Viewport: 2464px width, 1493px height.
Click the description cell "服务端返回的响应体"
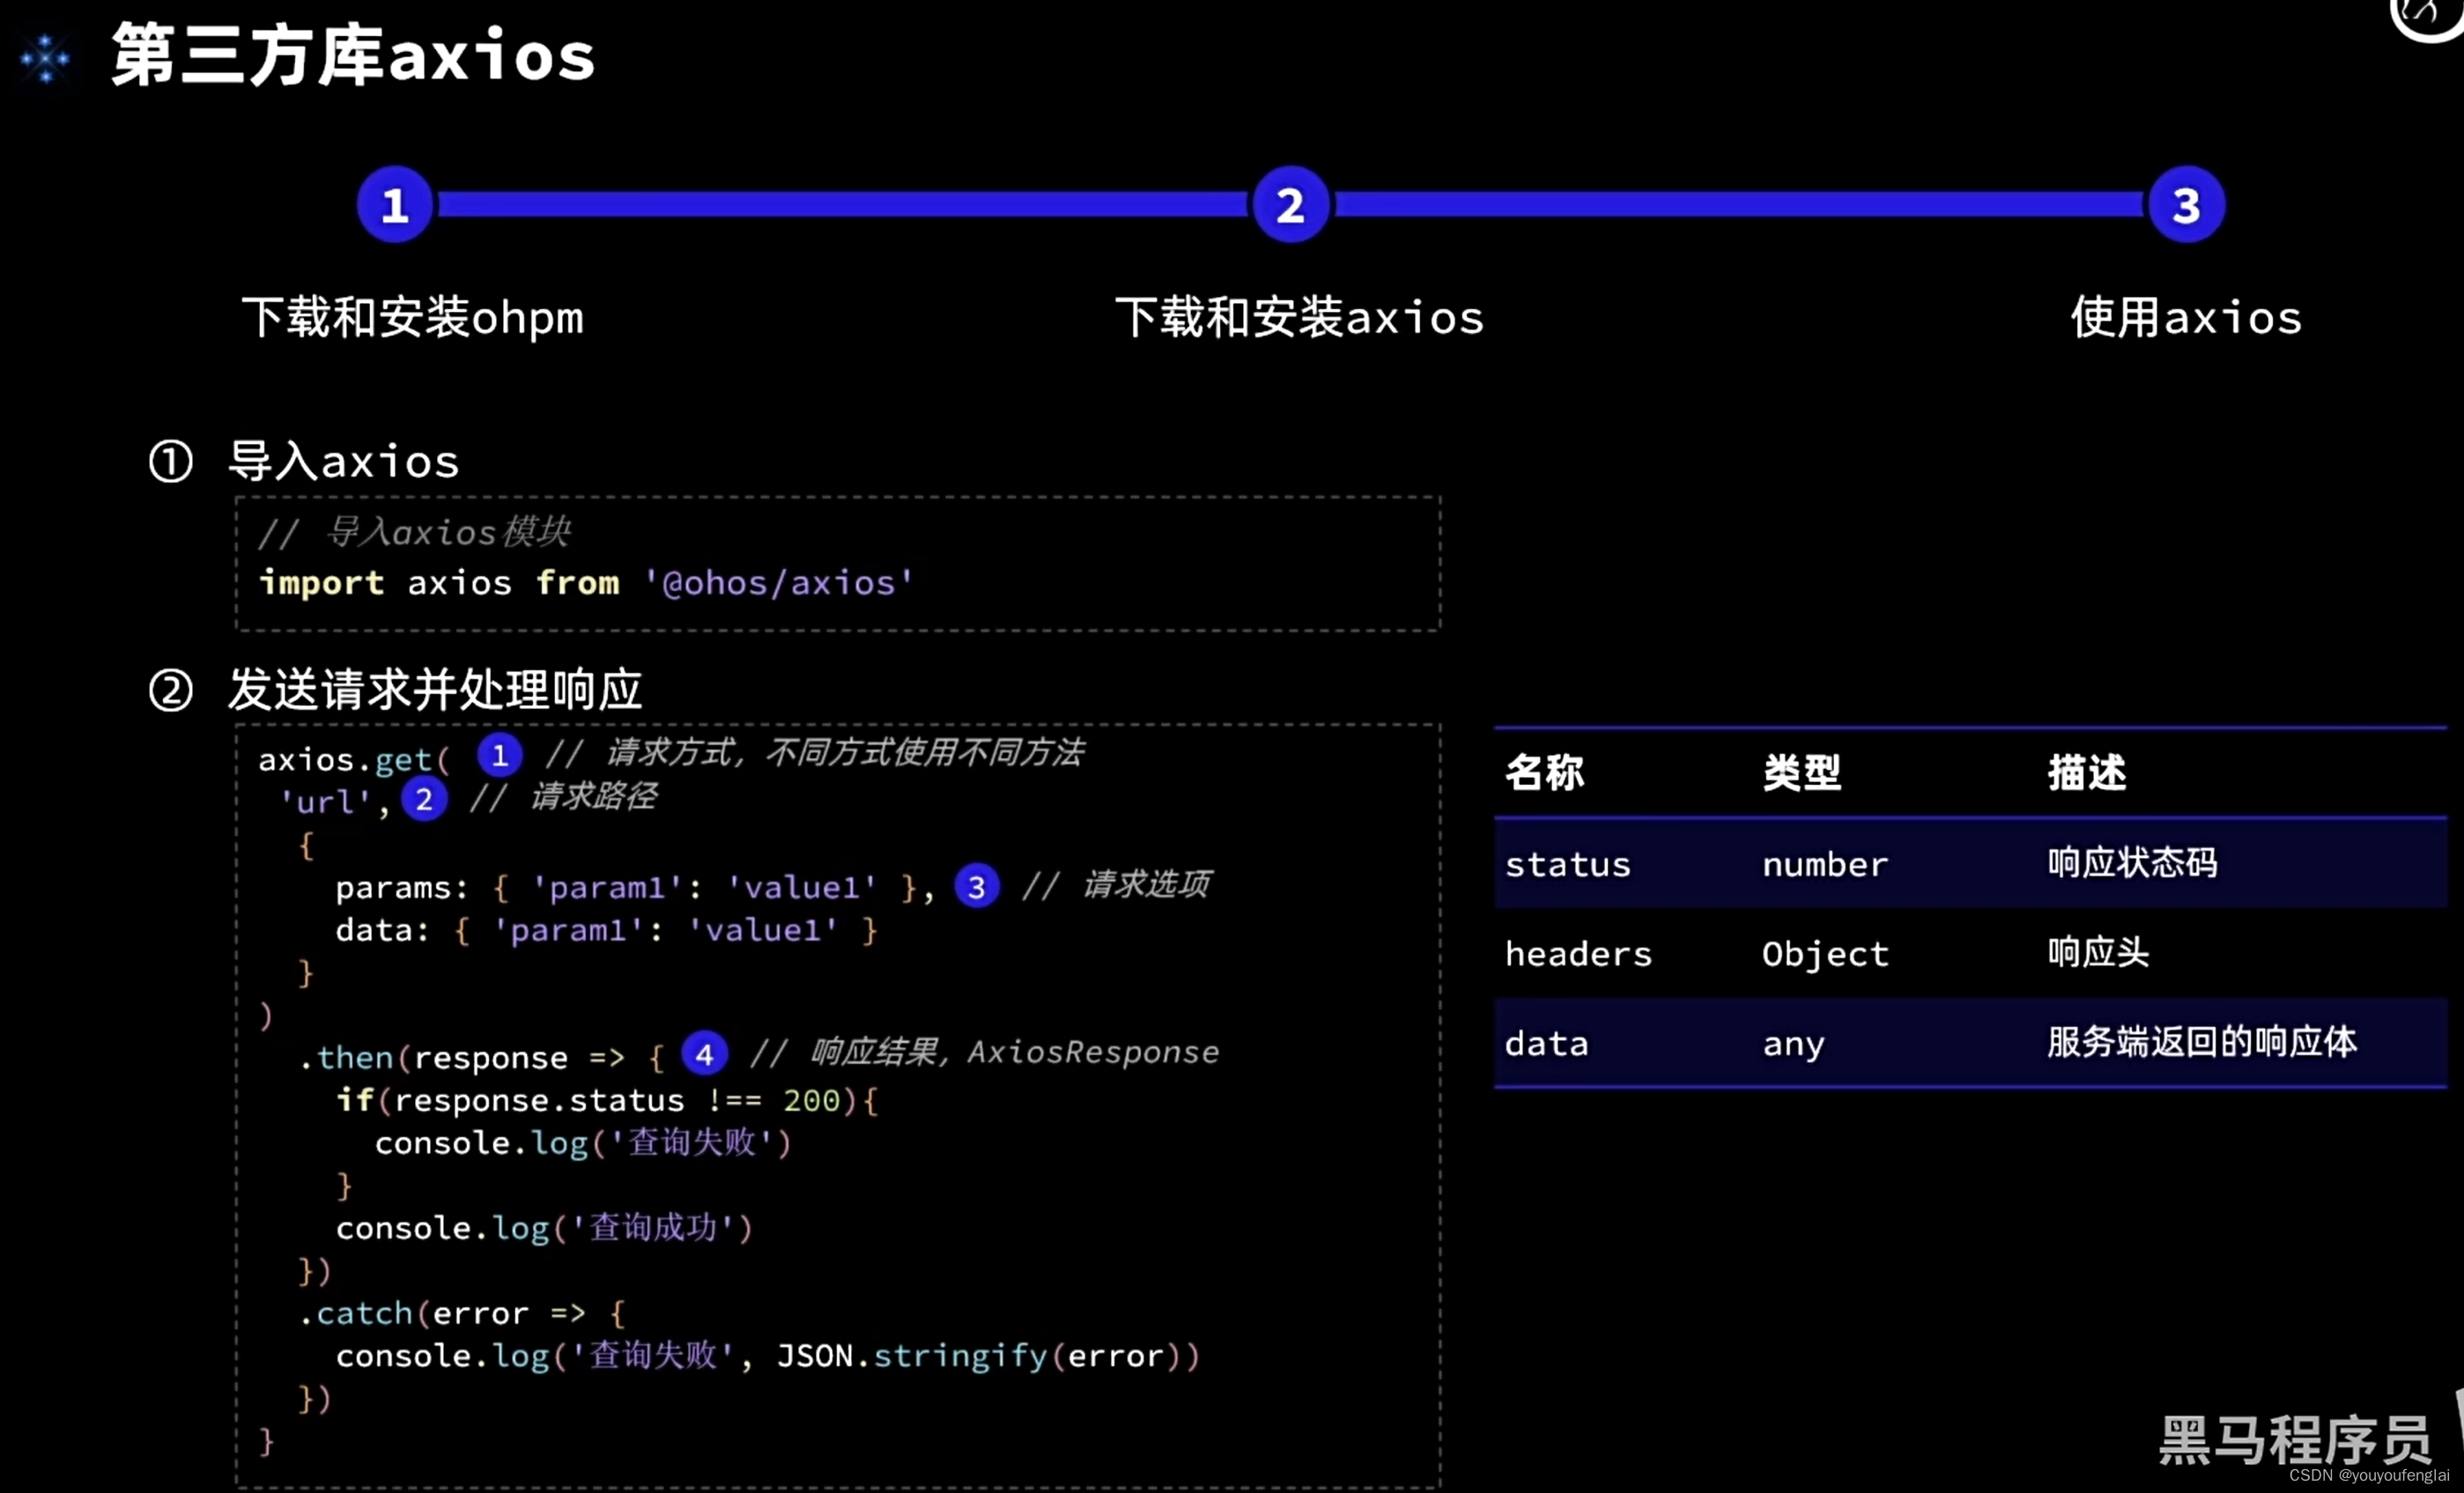coord(2202,1043)
